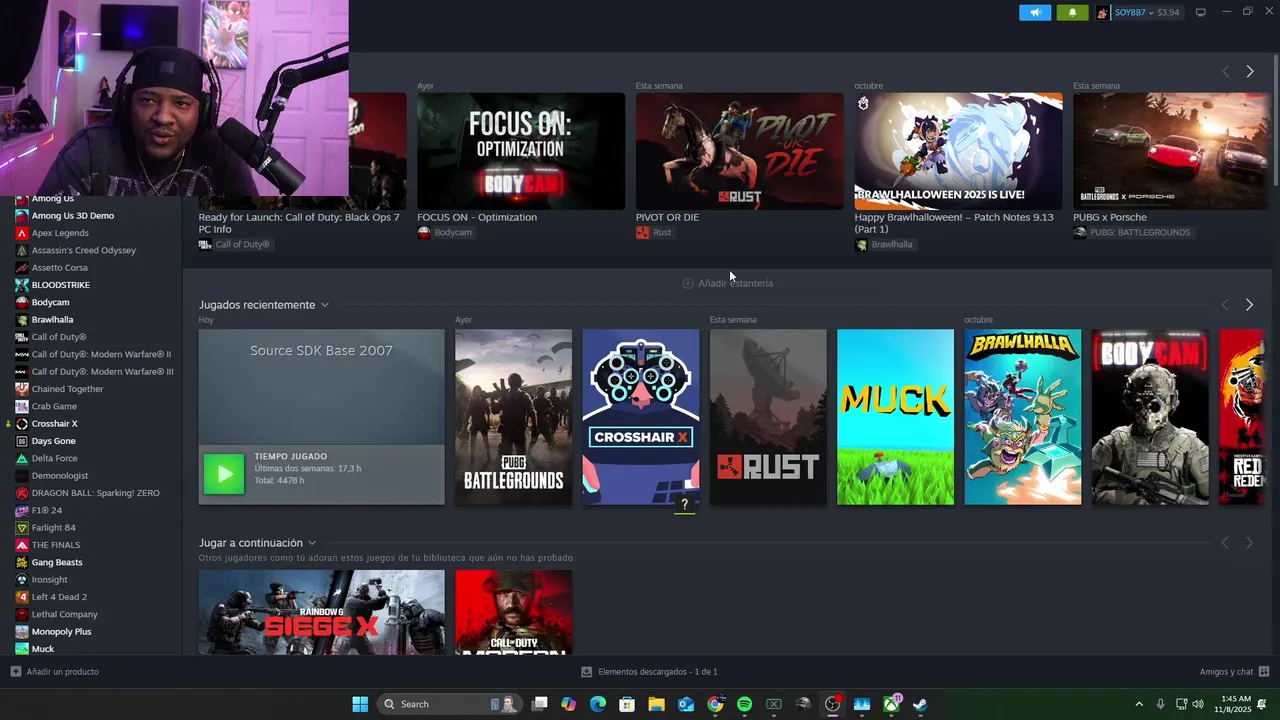1280x720 pixels.
Task: Click DRAGON BALL: Sparking! ZERO sidebar icon
Action: 22,493
